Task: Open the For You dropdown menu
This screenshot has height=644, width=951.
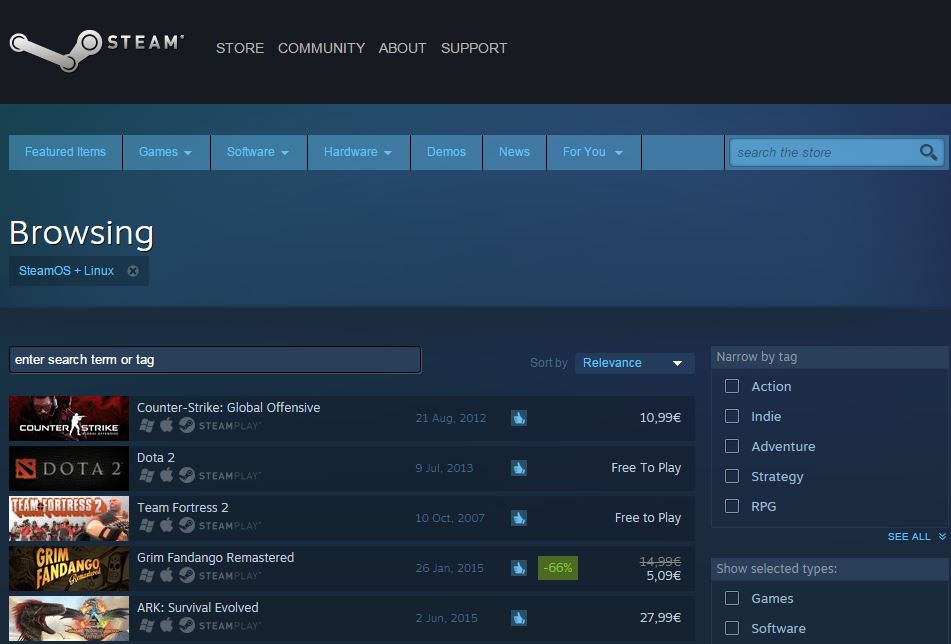Action: [x=592, y=152]
